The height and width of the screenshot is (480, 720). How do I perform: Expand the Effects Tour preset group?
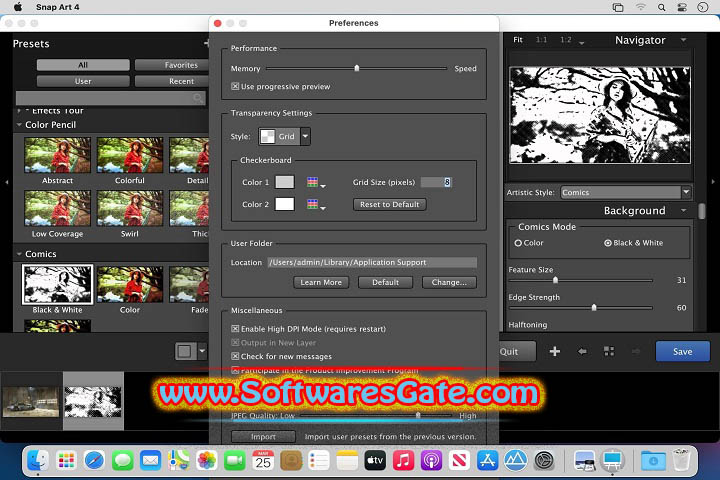point(19,111)
